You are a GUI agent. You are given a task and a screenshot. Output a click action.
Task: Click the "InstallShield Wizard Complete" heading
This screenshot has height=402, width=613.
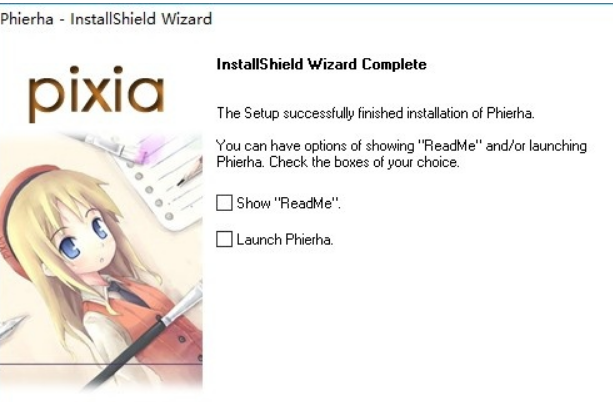click(321, 64)
